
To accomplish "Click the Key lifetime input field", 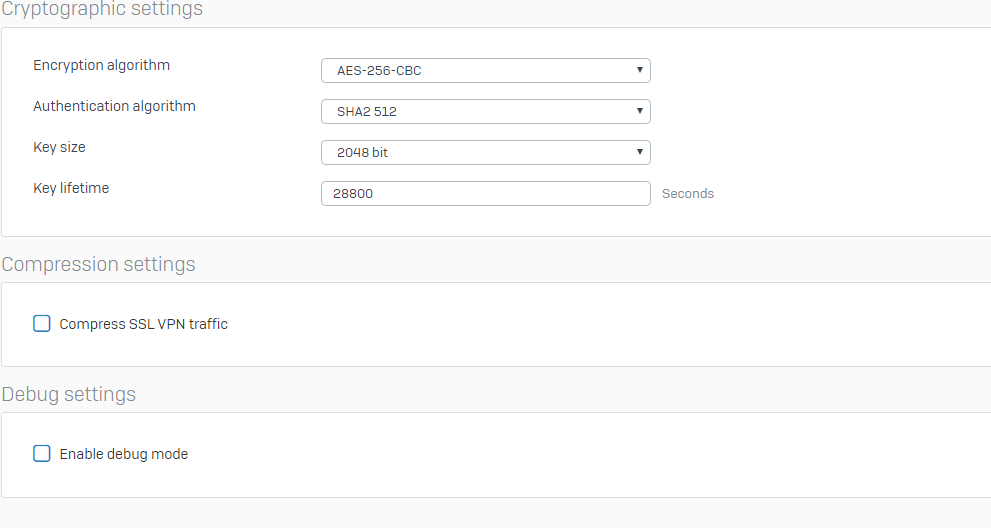I will (485, 194).
